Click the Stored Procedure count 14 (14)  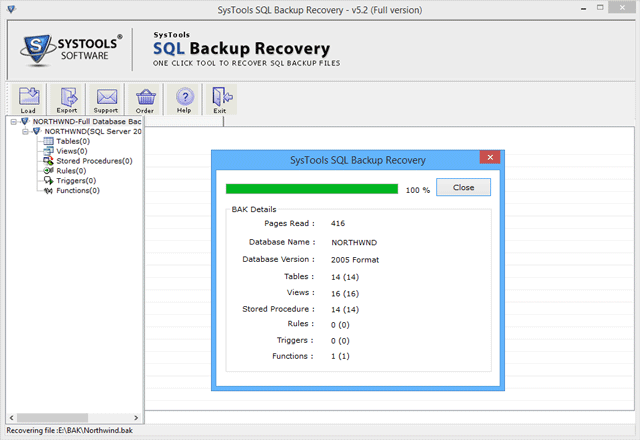(345, 309)
